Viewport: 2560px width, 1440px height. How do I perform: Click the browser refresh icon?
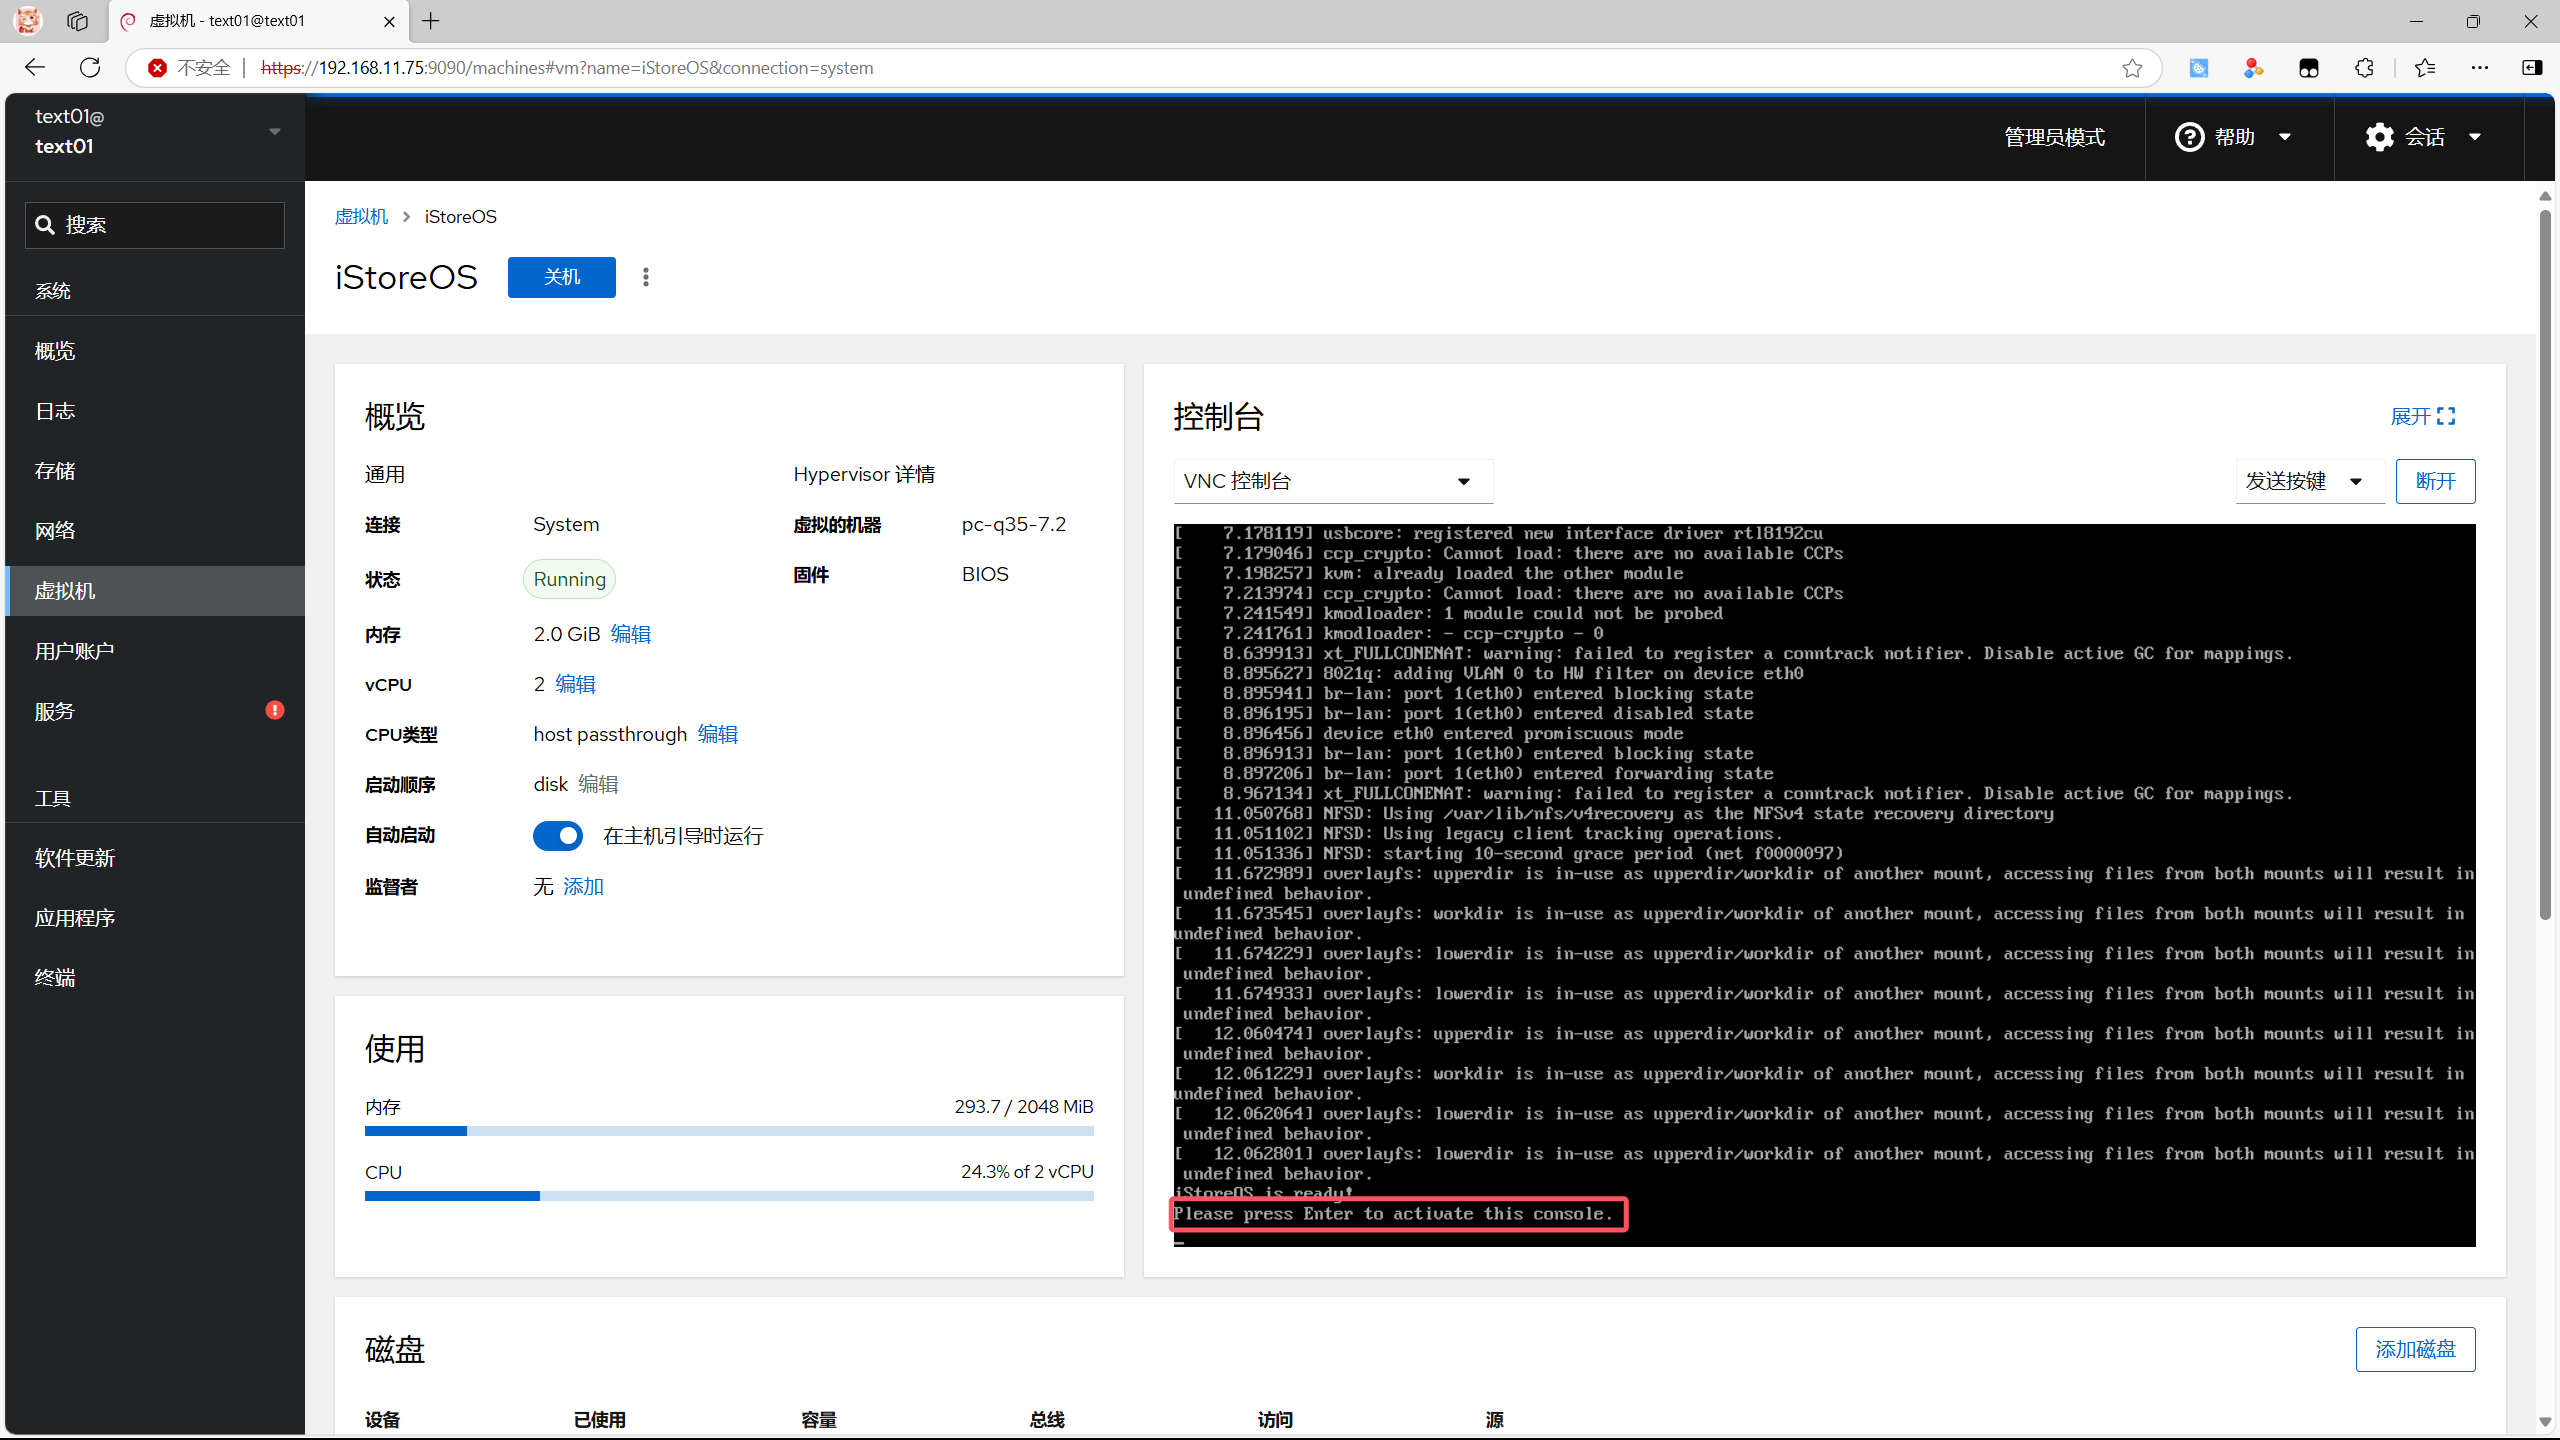pyautogui.click(x=90, y=68)
